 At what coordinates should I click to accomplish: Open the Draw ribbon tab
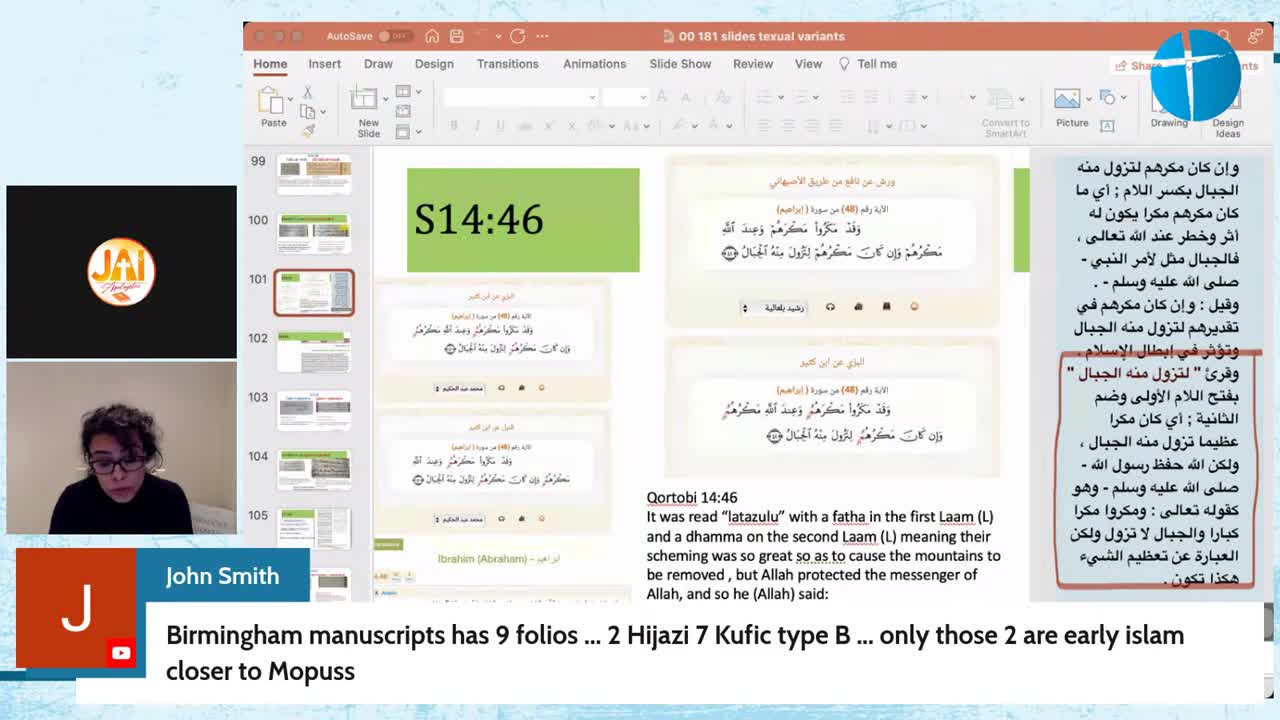[x=378, y=64]
